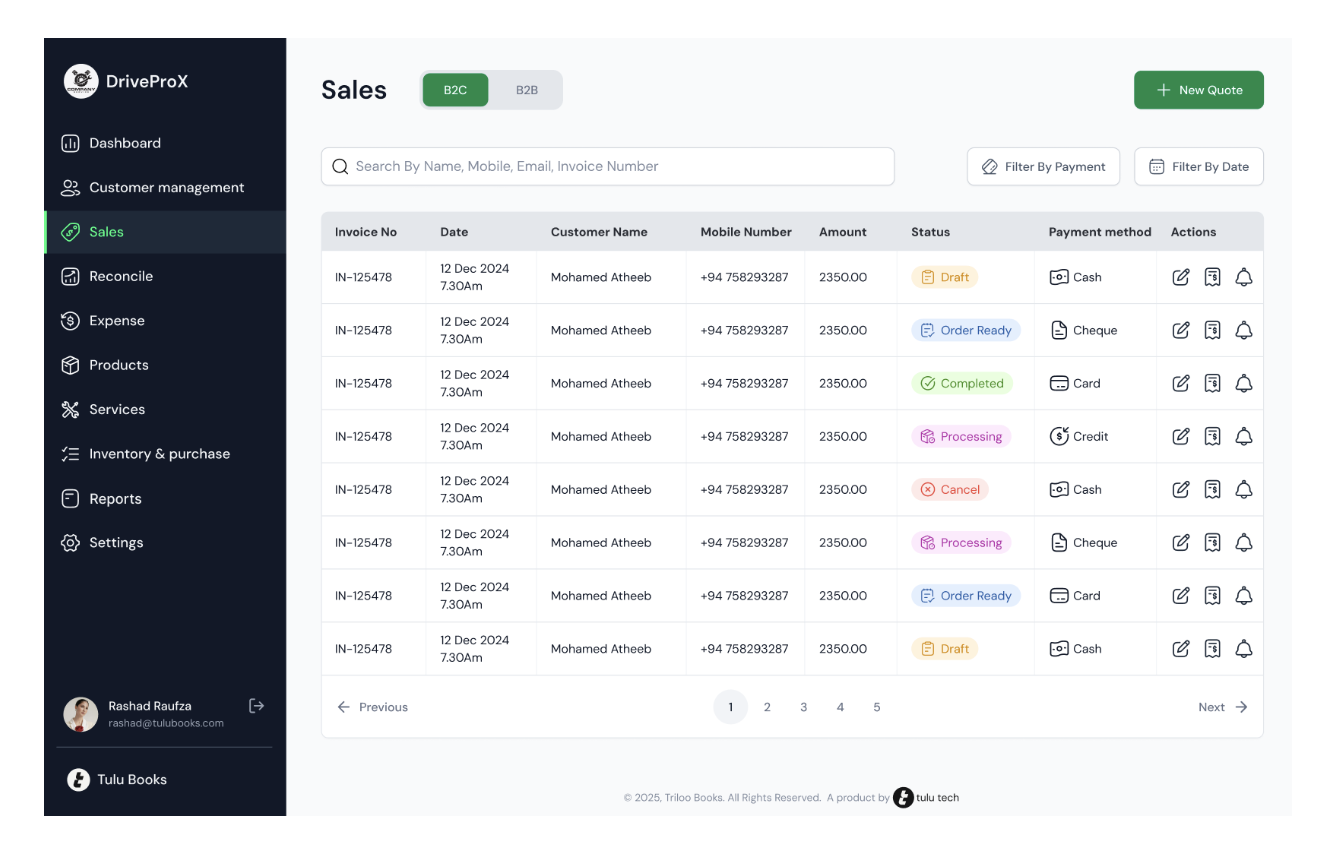The image size is (1340, 866).
Task: Select page 3 in the pagination
Action: click(803, 707)
